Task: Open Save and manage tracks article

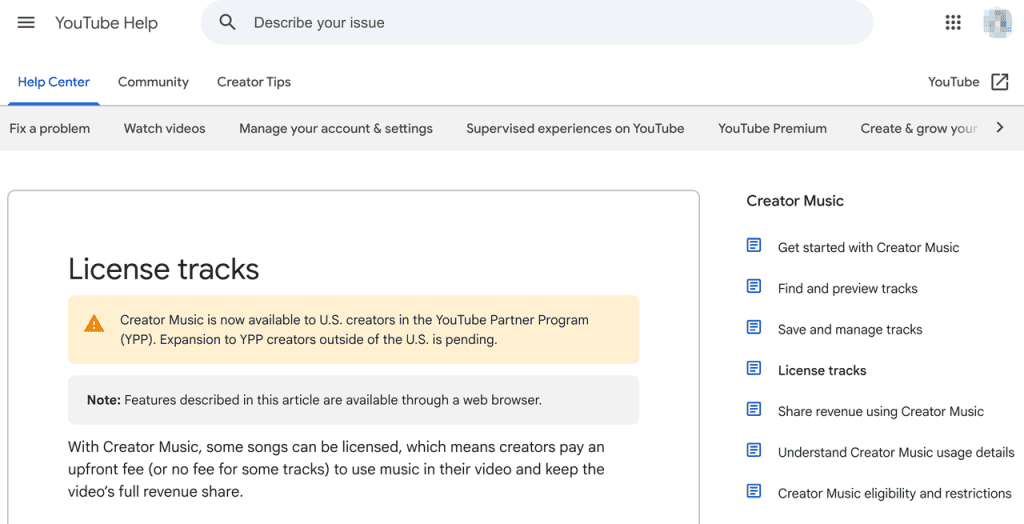Action: click(850, 329)
